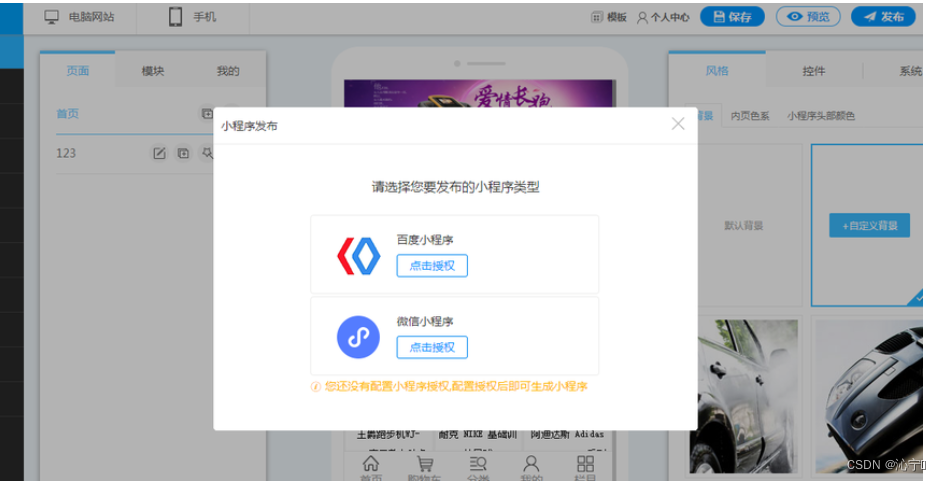941x481 pixels.
Task: Choose the 默认背景 option
Action: [744, 226]
